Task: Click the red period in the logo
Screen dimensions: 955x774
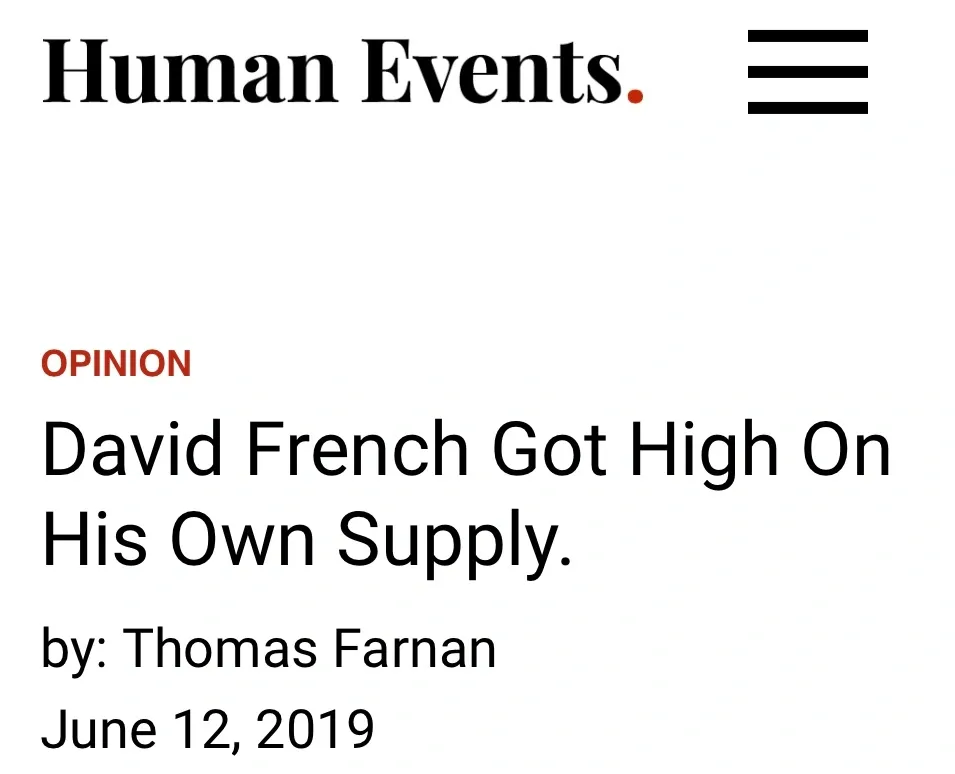Action: [x=634, y=96]
